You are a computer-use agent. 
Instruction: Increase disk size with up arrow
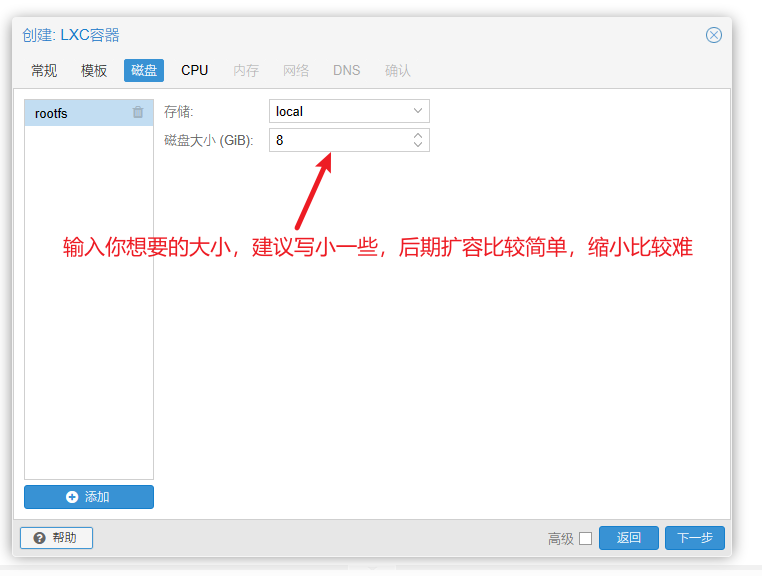[418, 135]
